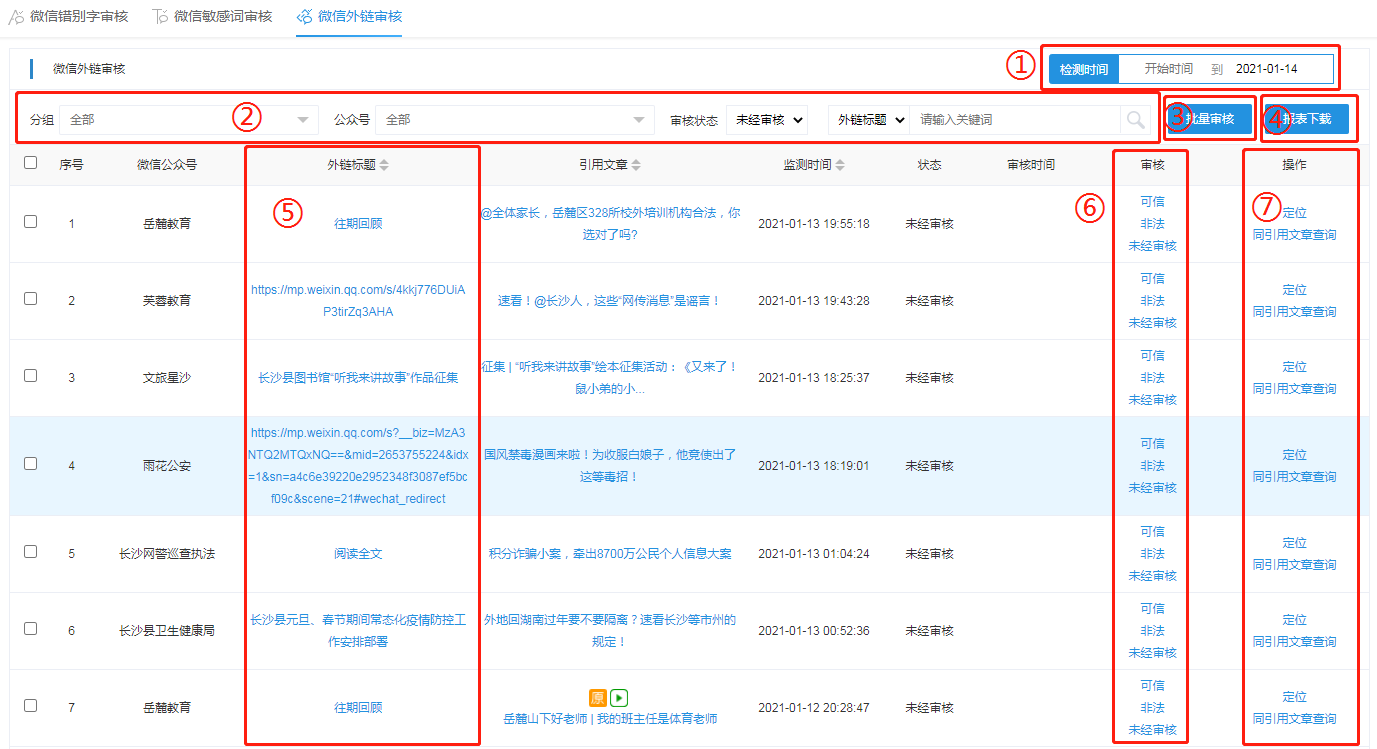Viewport: 1377px width, 749px height.
Task: Click the 微信外链审核 tab icon
Action: [305, 17]
